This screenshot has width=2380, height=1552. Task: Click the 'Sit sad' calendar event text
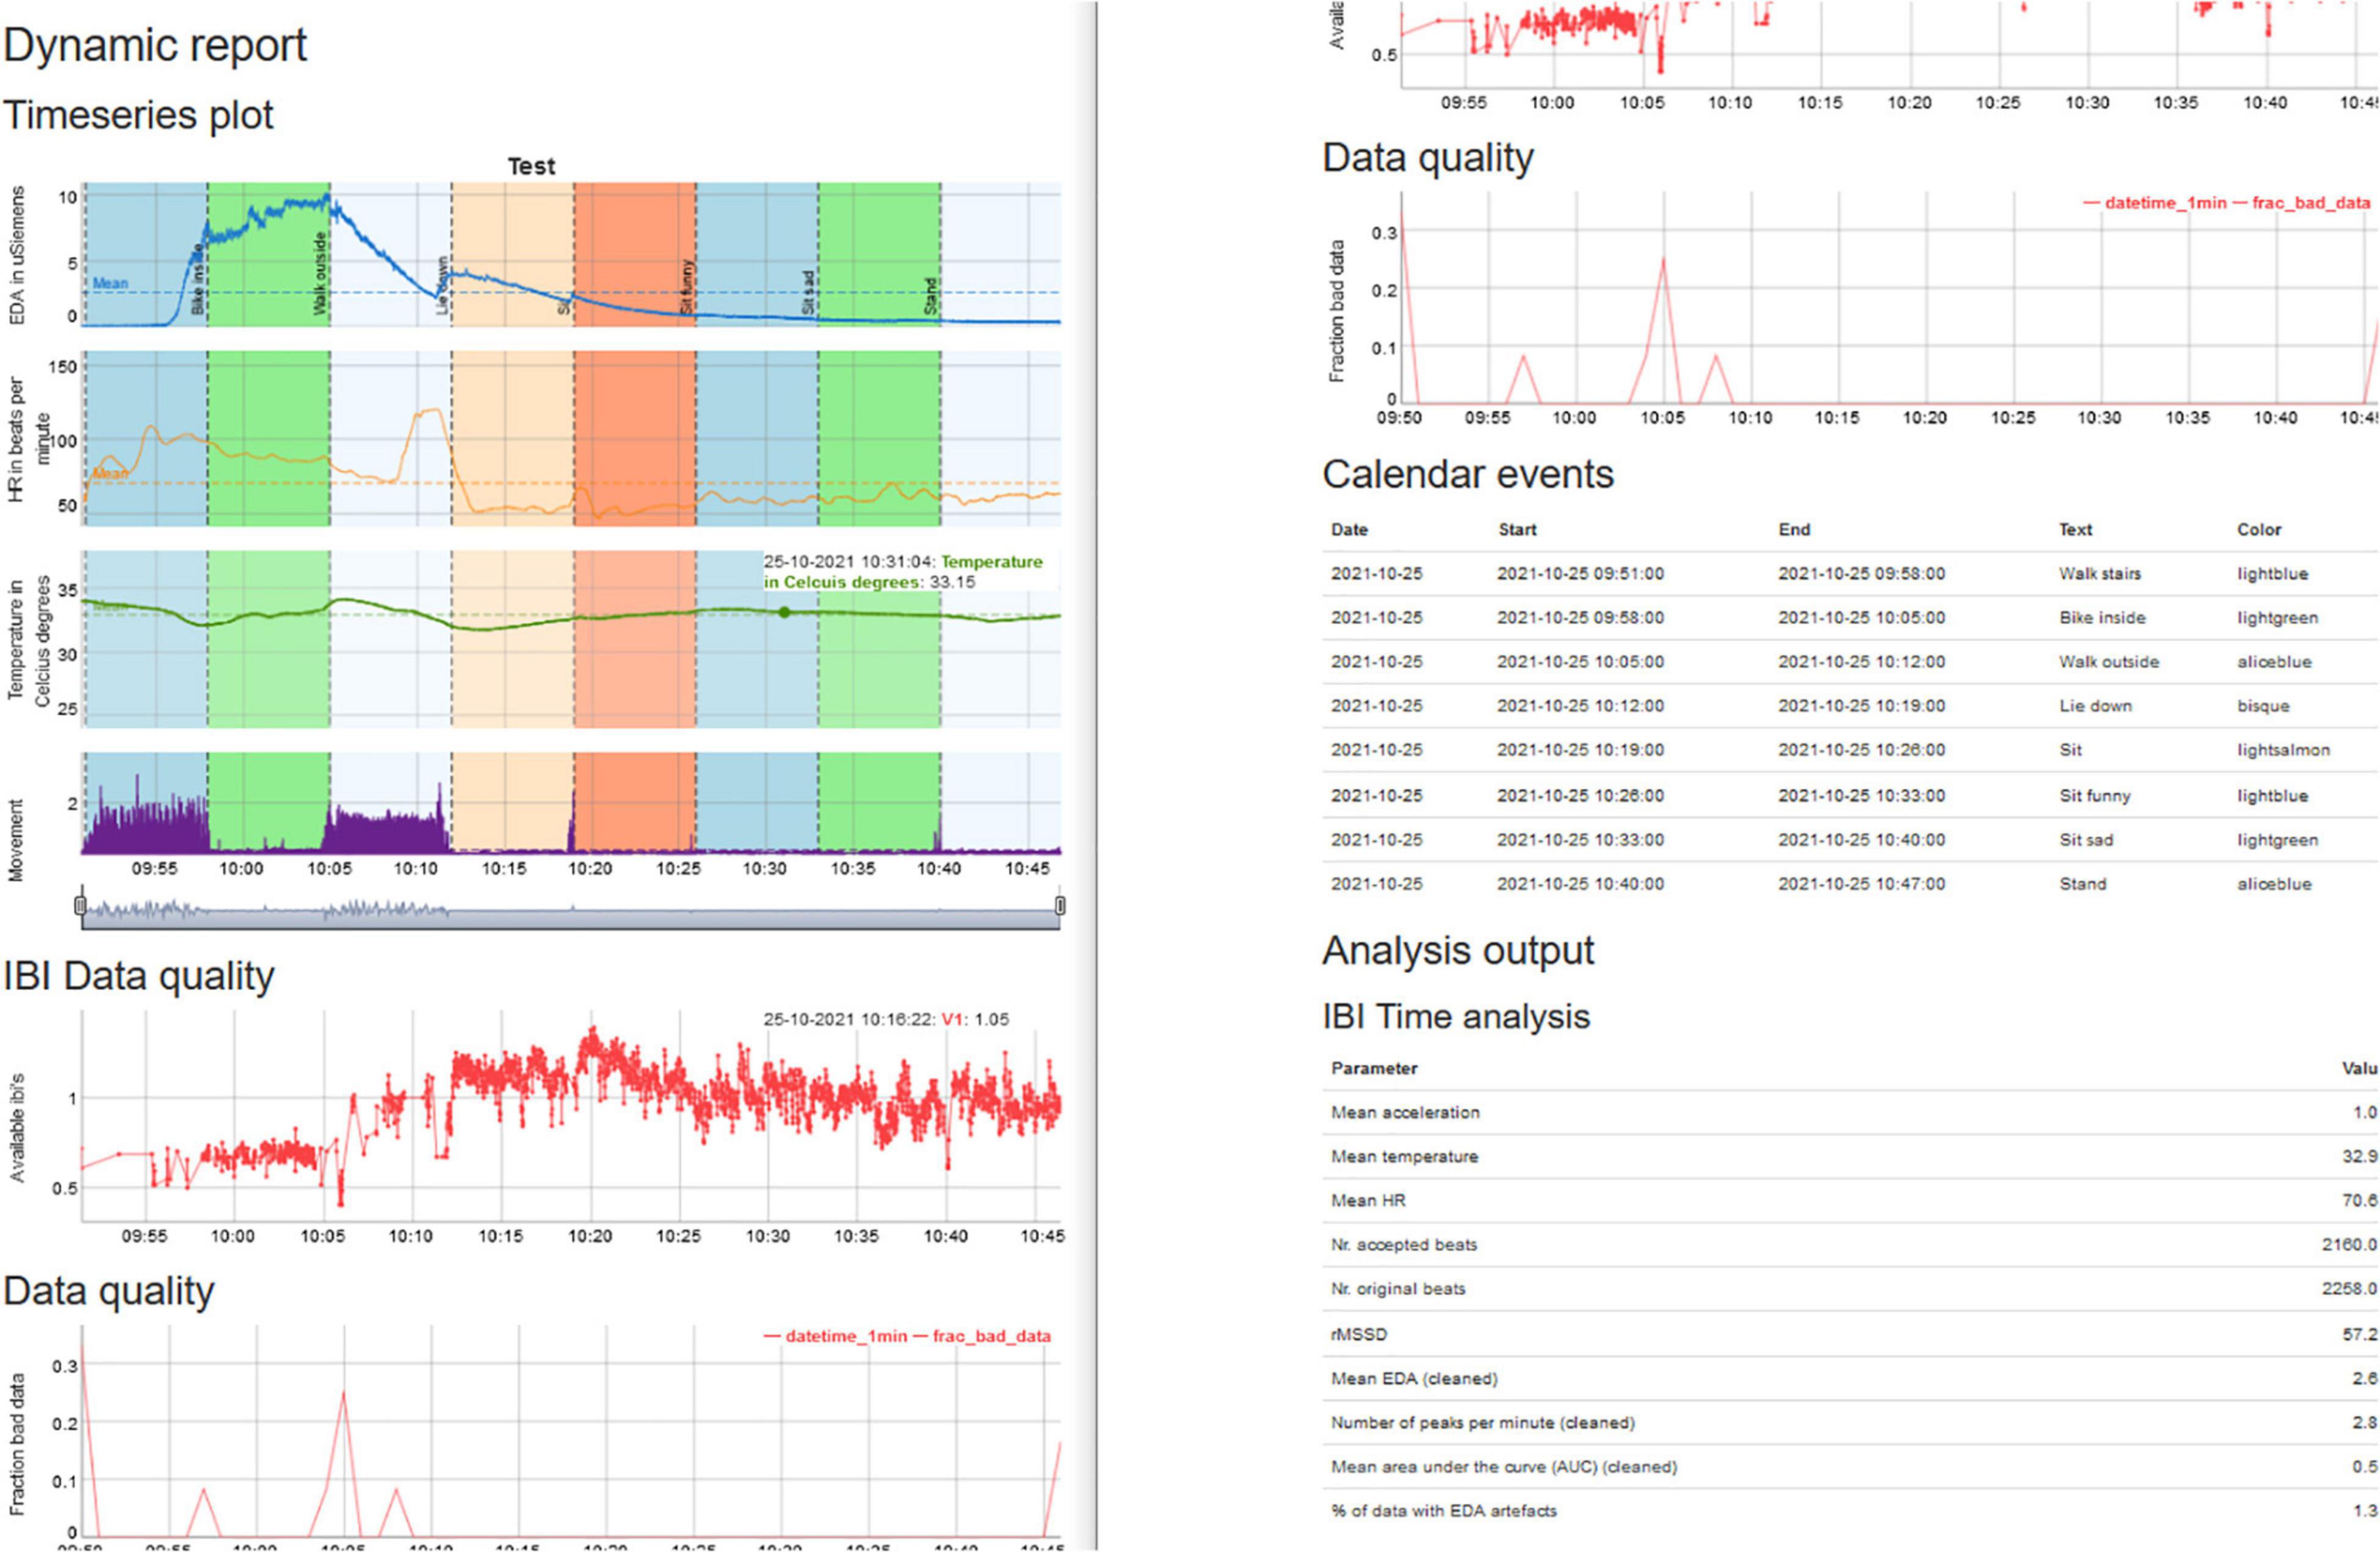coord(2085,839)
